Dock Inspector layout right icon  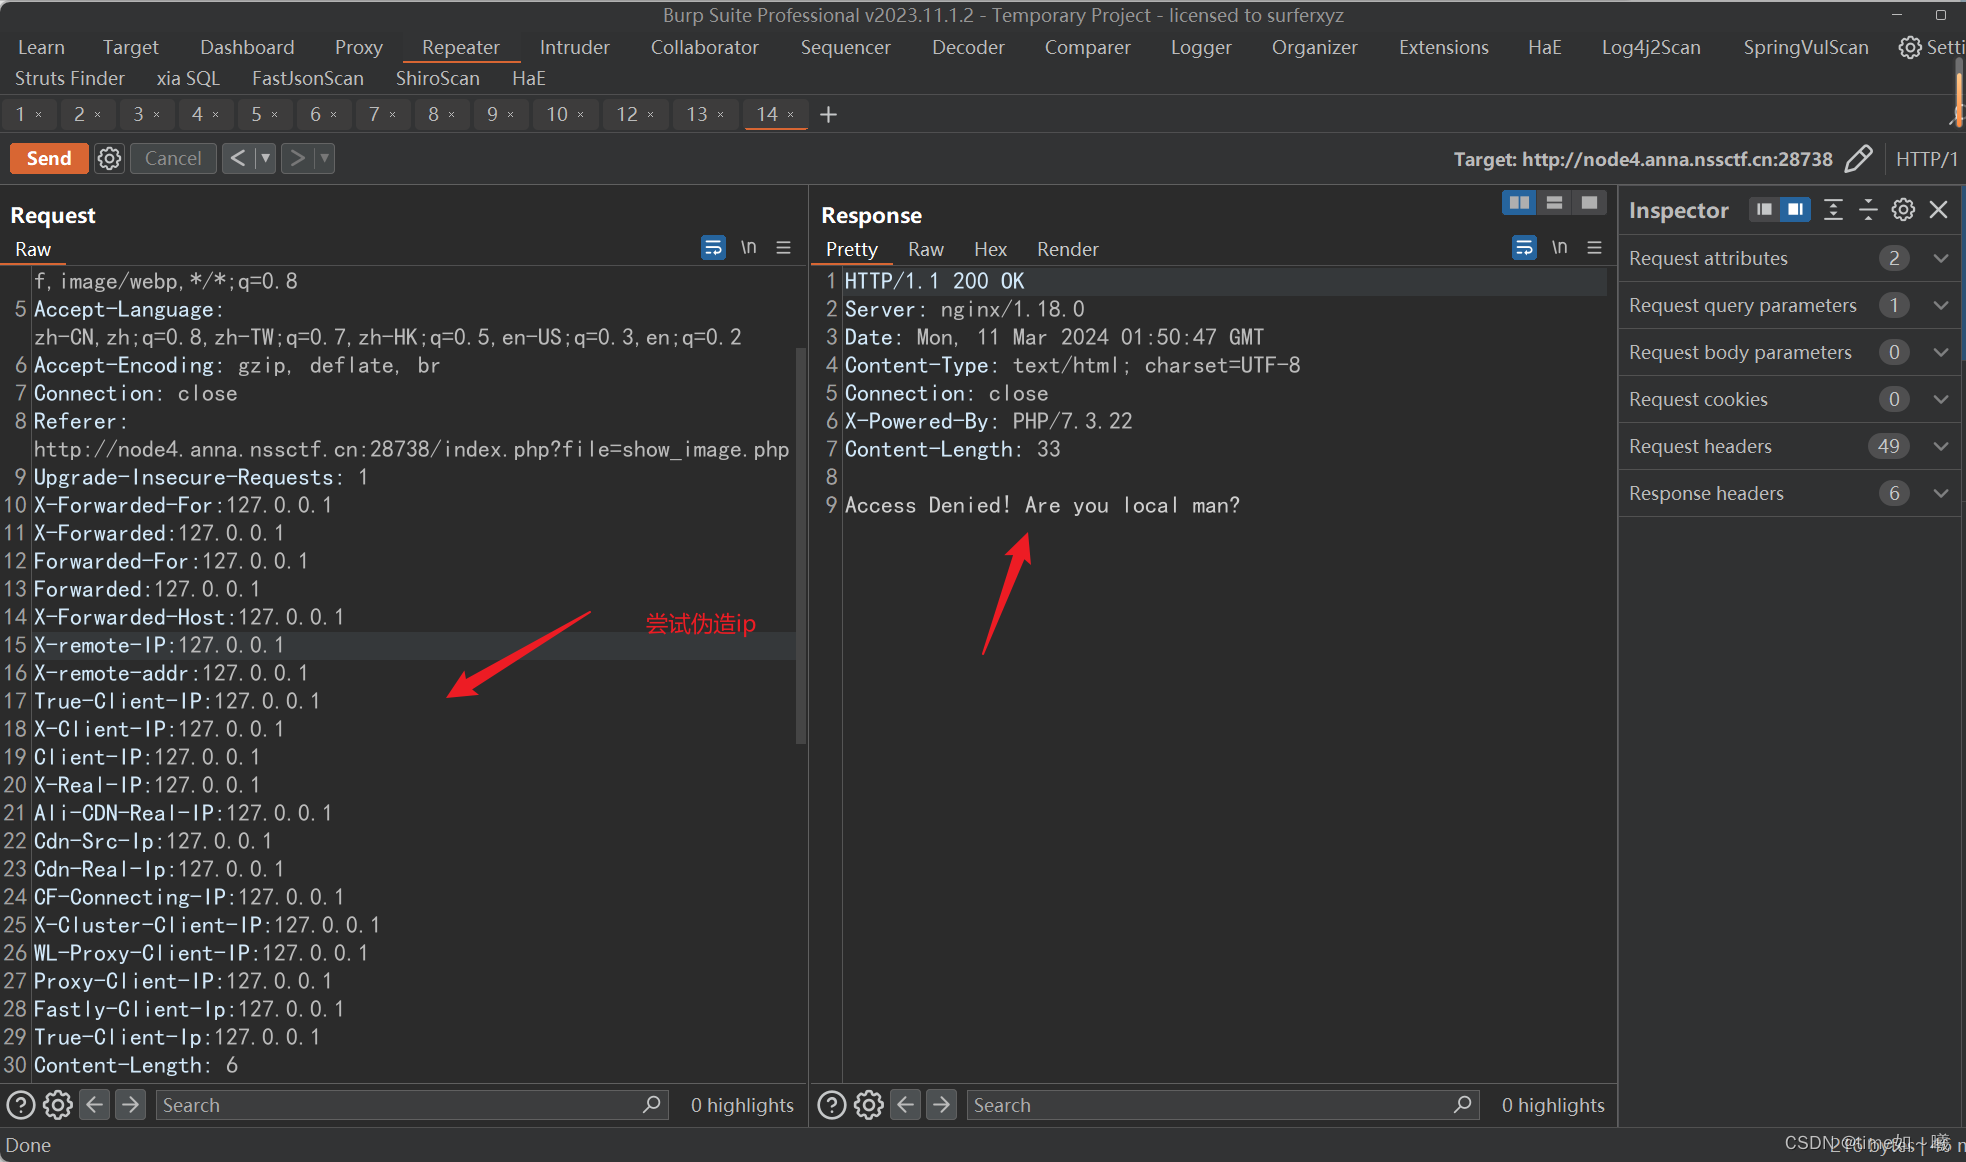(x=1796, y=209)
